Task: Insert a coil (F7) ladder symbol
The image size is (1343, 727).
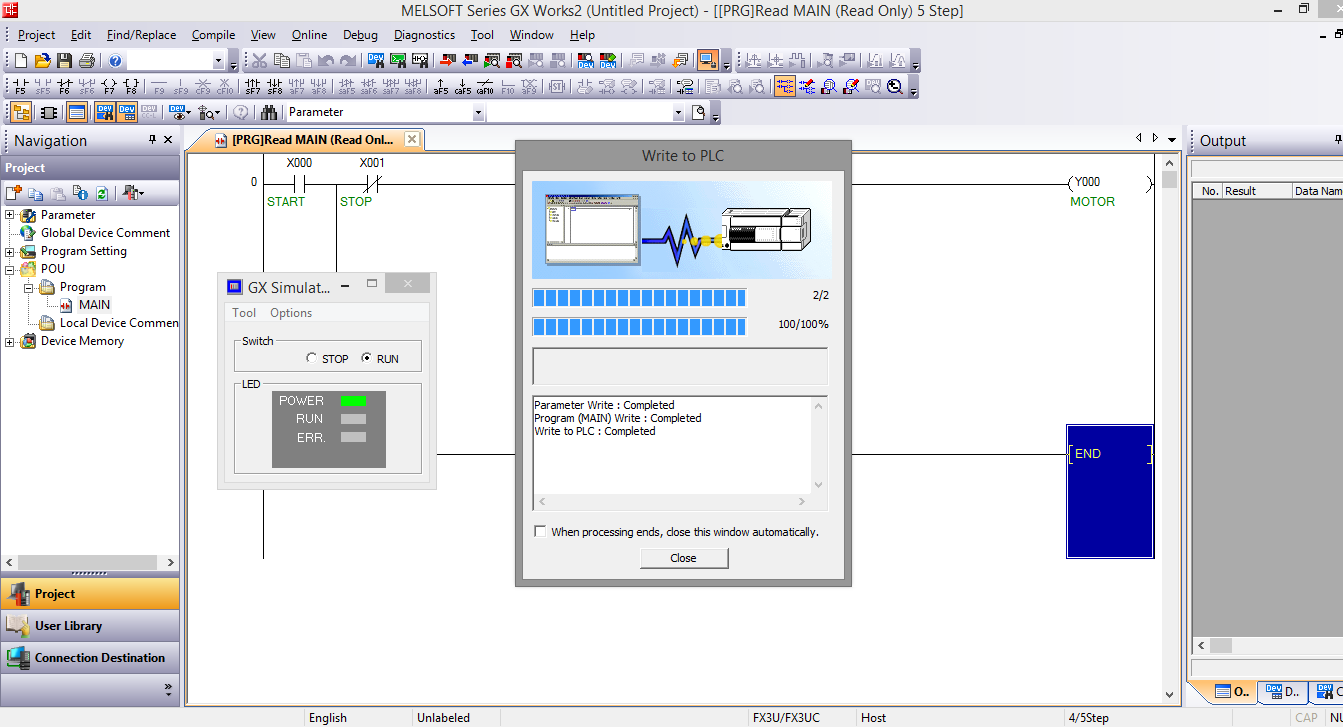Action: pos(108,87)
